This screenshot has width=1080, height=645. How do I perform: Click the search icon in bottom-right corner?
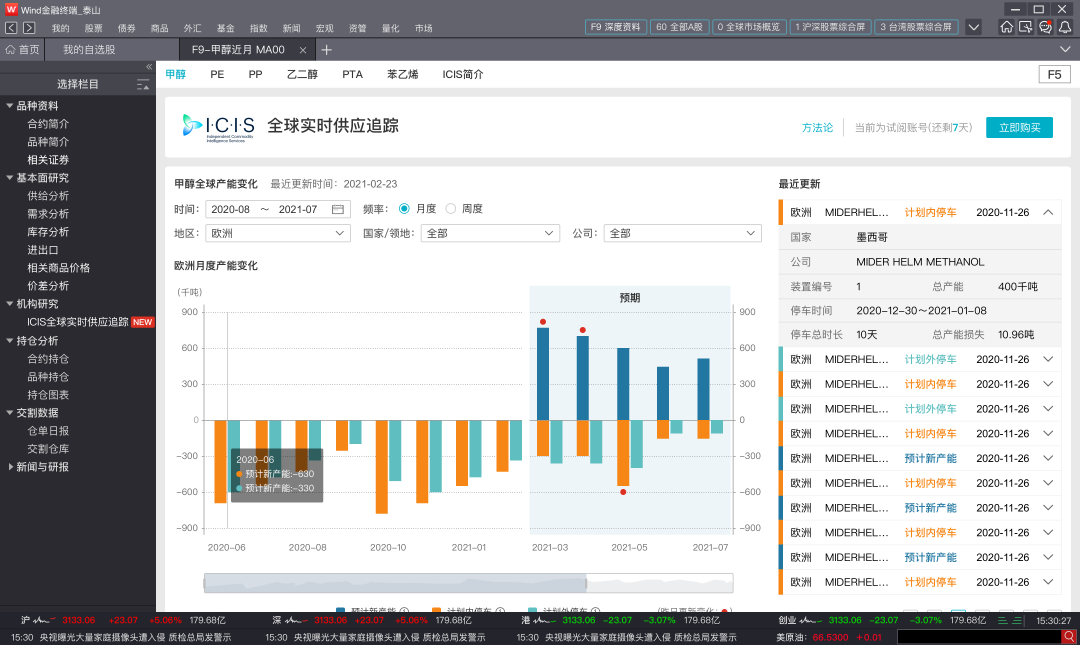tap(1068, 637)
